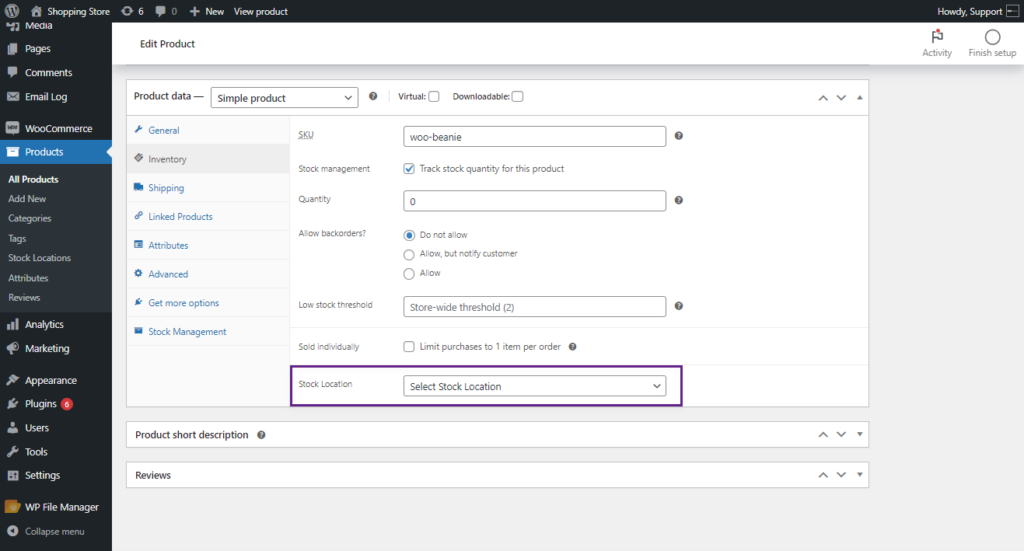Click the Collapse menu arrow icon
Screen dimensions: 1024x551
[x=12, y=531]
